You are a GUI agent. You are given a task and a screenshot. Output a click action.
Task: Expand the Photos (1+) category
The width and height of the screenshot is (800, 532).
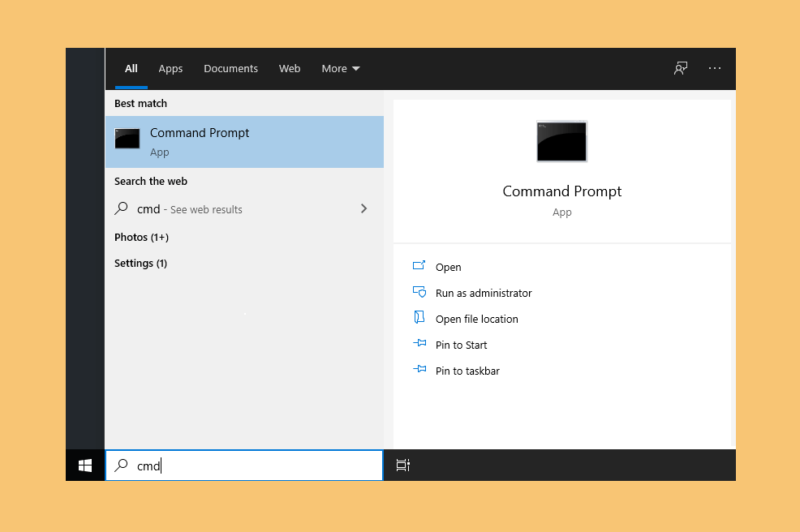[141, 237]
